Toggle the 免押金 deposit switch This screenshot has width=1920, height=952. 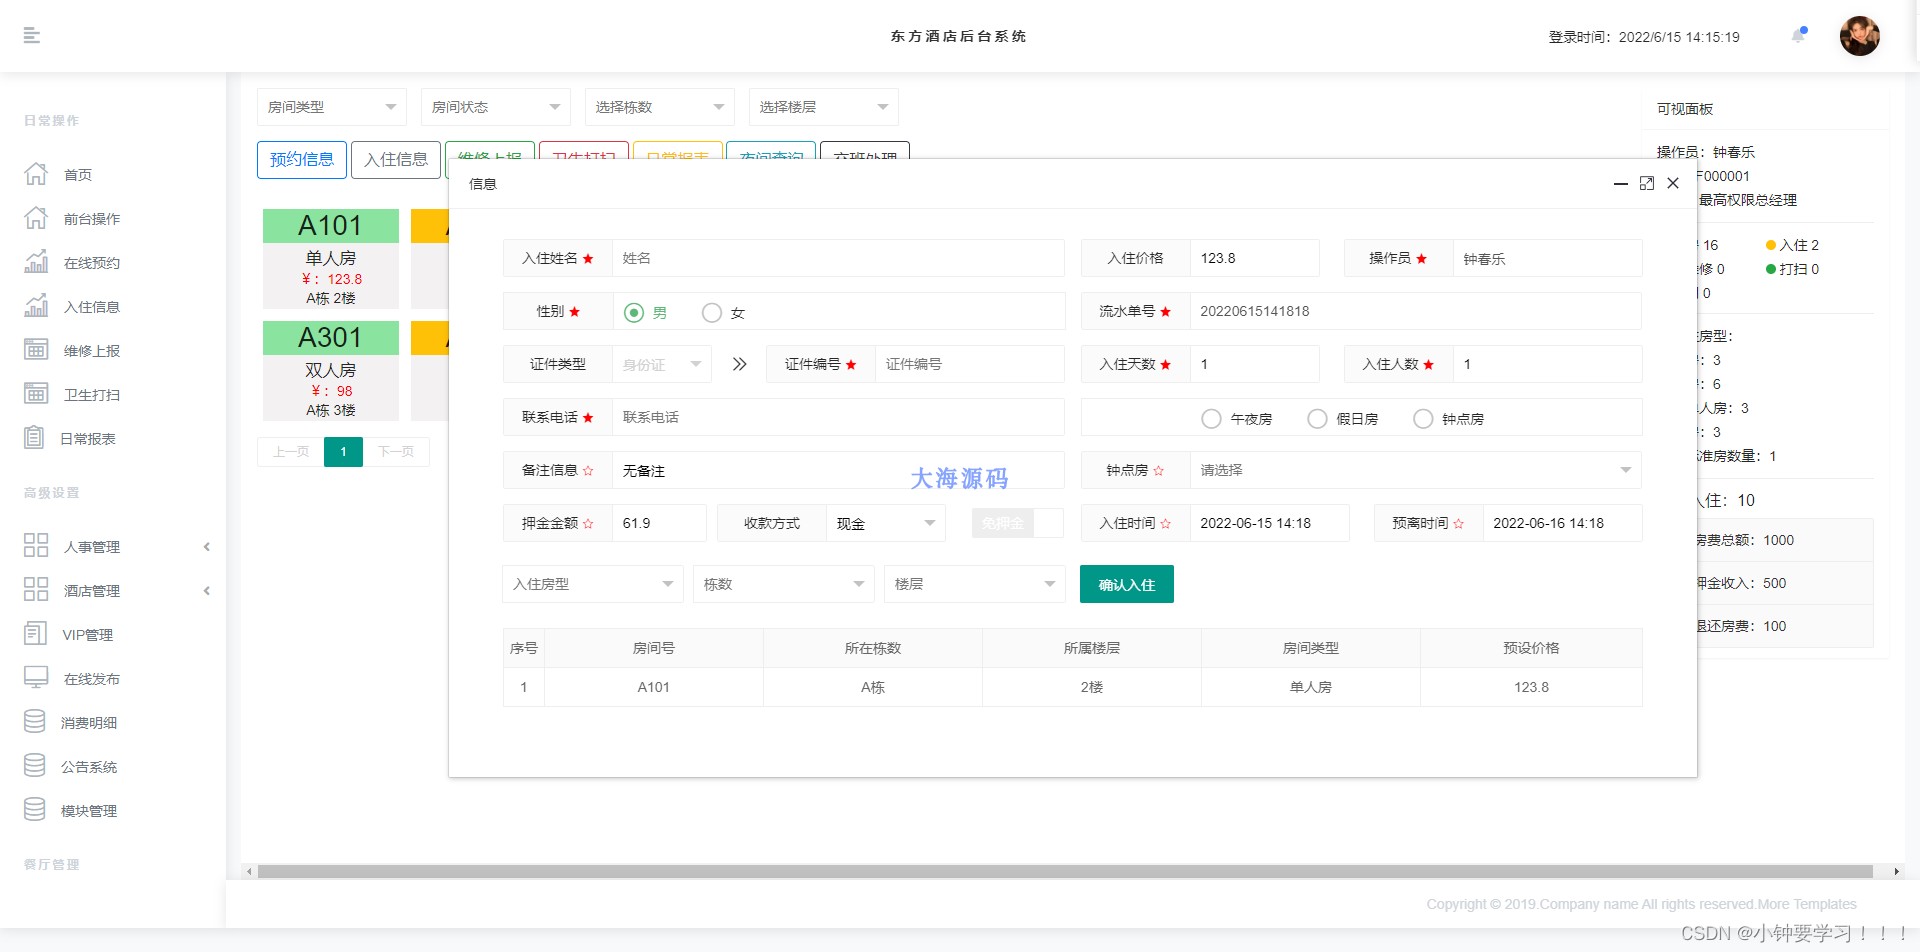[x=1017, y=523]
